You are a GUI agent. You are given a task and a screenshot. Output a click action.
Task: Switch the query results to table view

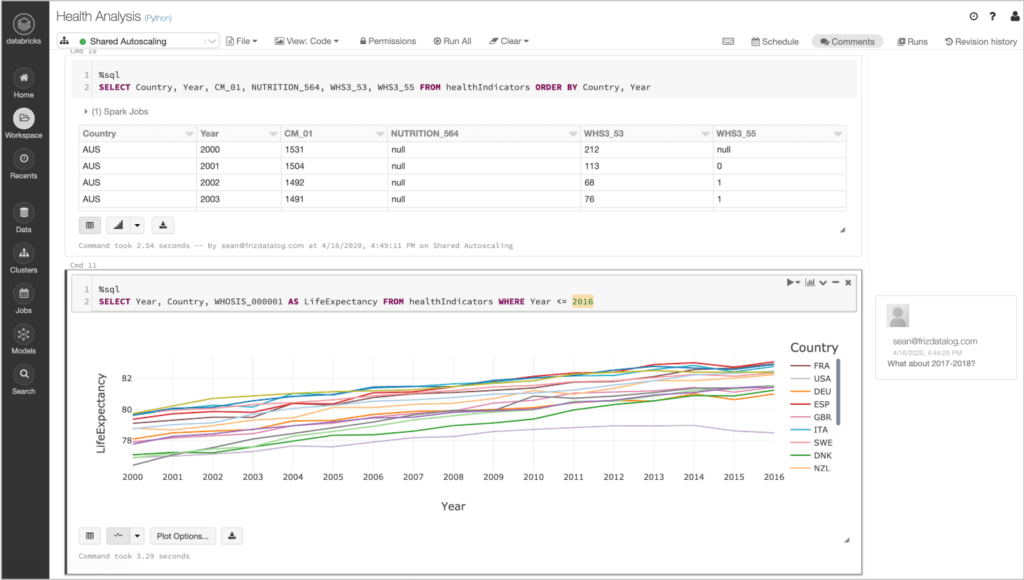(x=89, y=225)
